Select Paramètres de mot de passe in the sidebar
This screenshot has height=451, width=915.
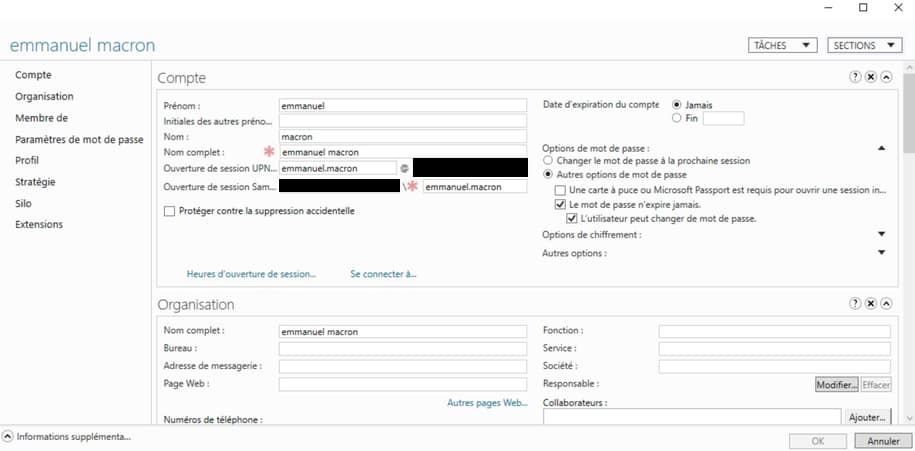(79, 140)
